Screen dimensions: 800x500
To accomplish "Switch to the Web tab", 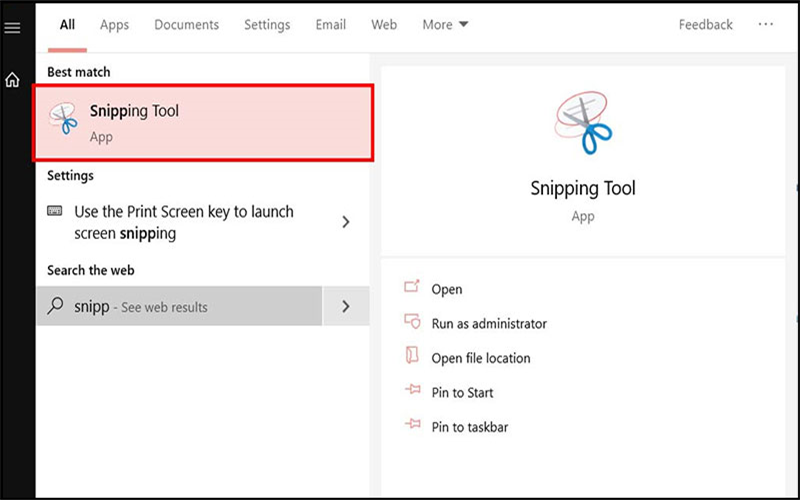I will (x=384, y=24).
